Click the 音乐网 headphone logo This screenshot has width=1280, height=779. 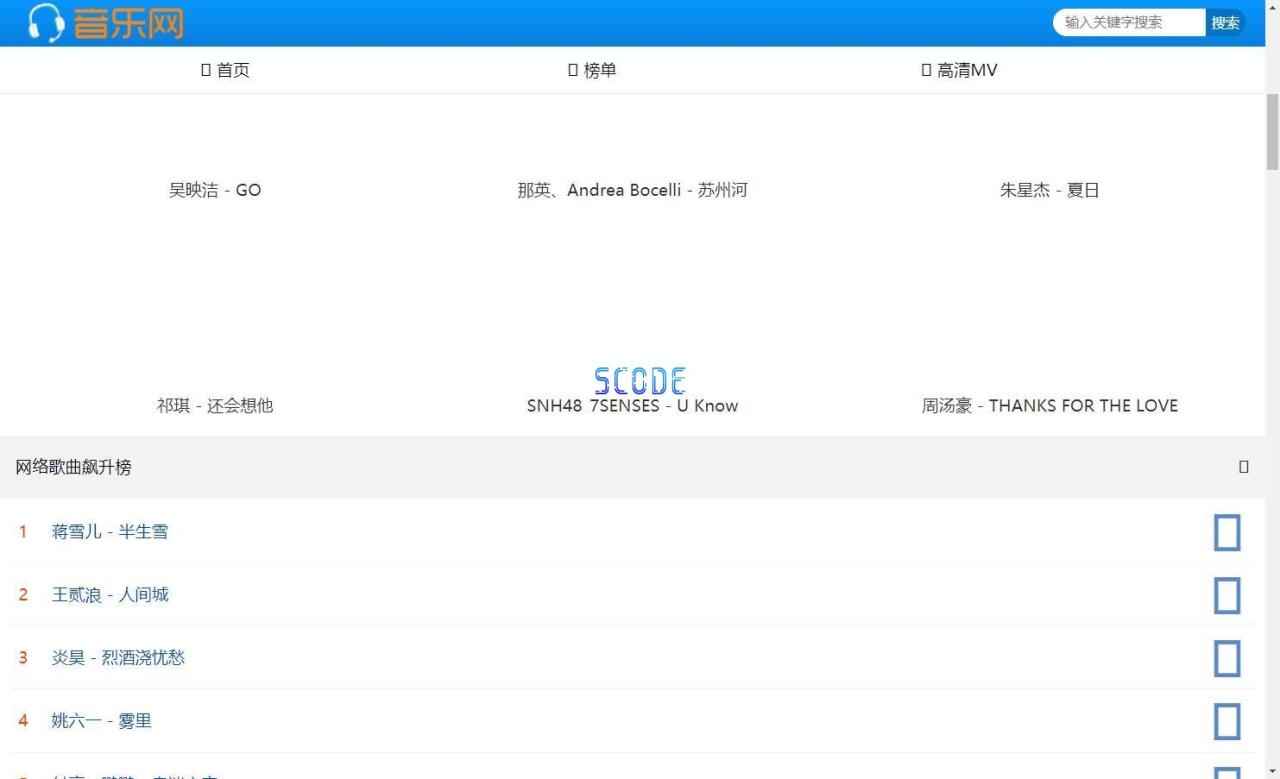(x=106, y=22)
